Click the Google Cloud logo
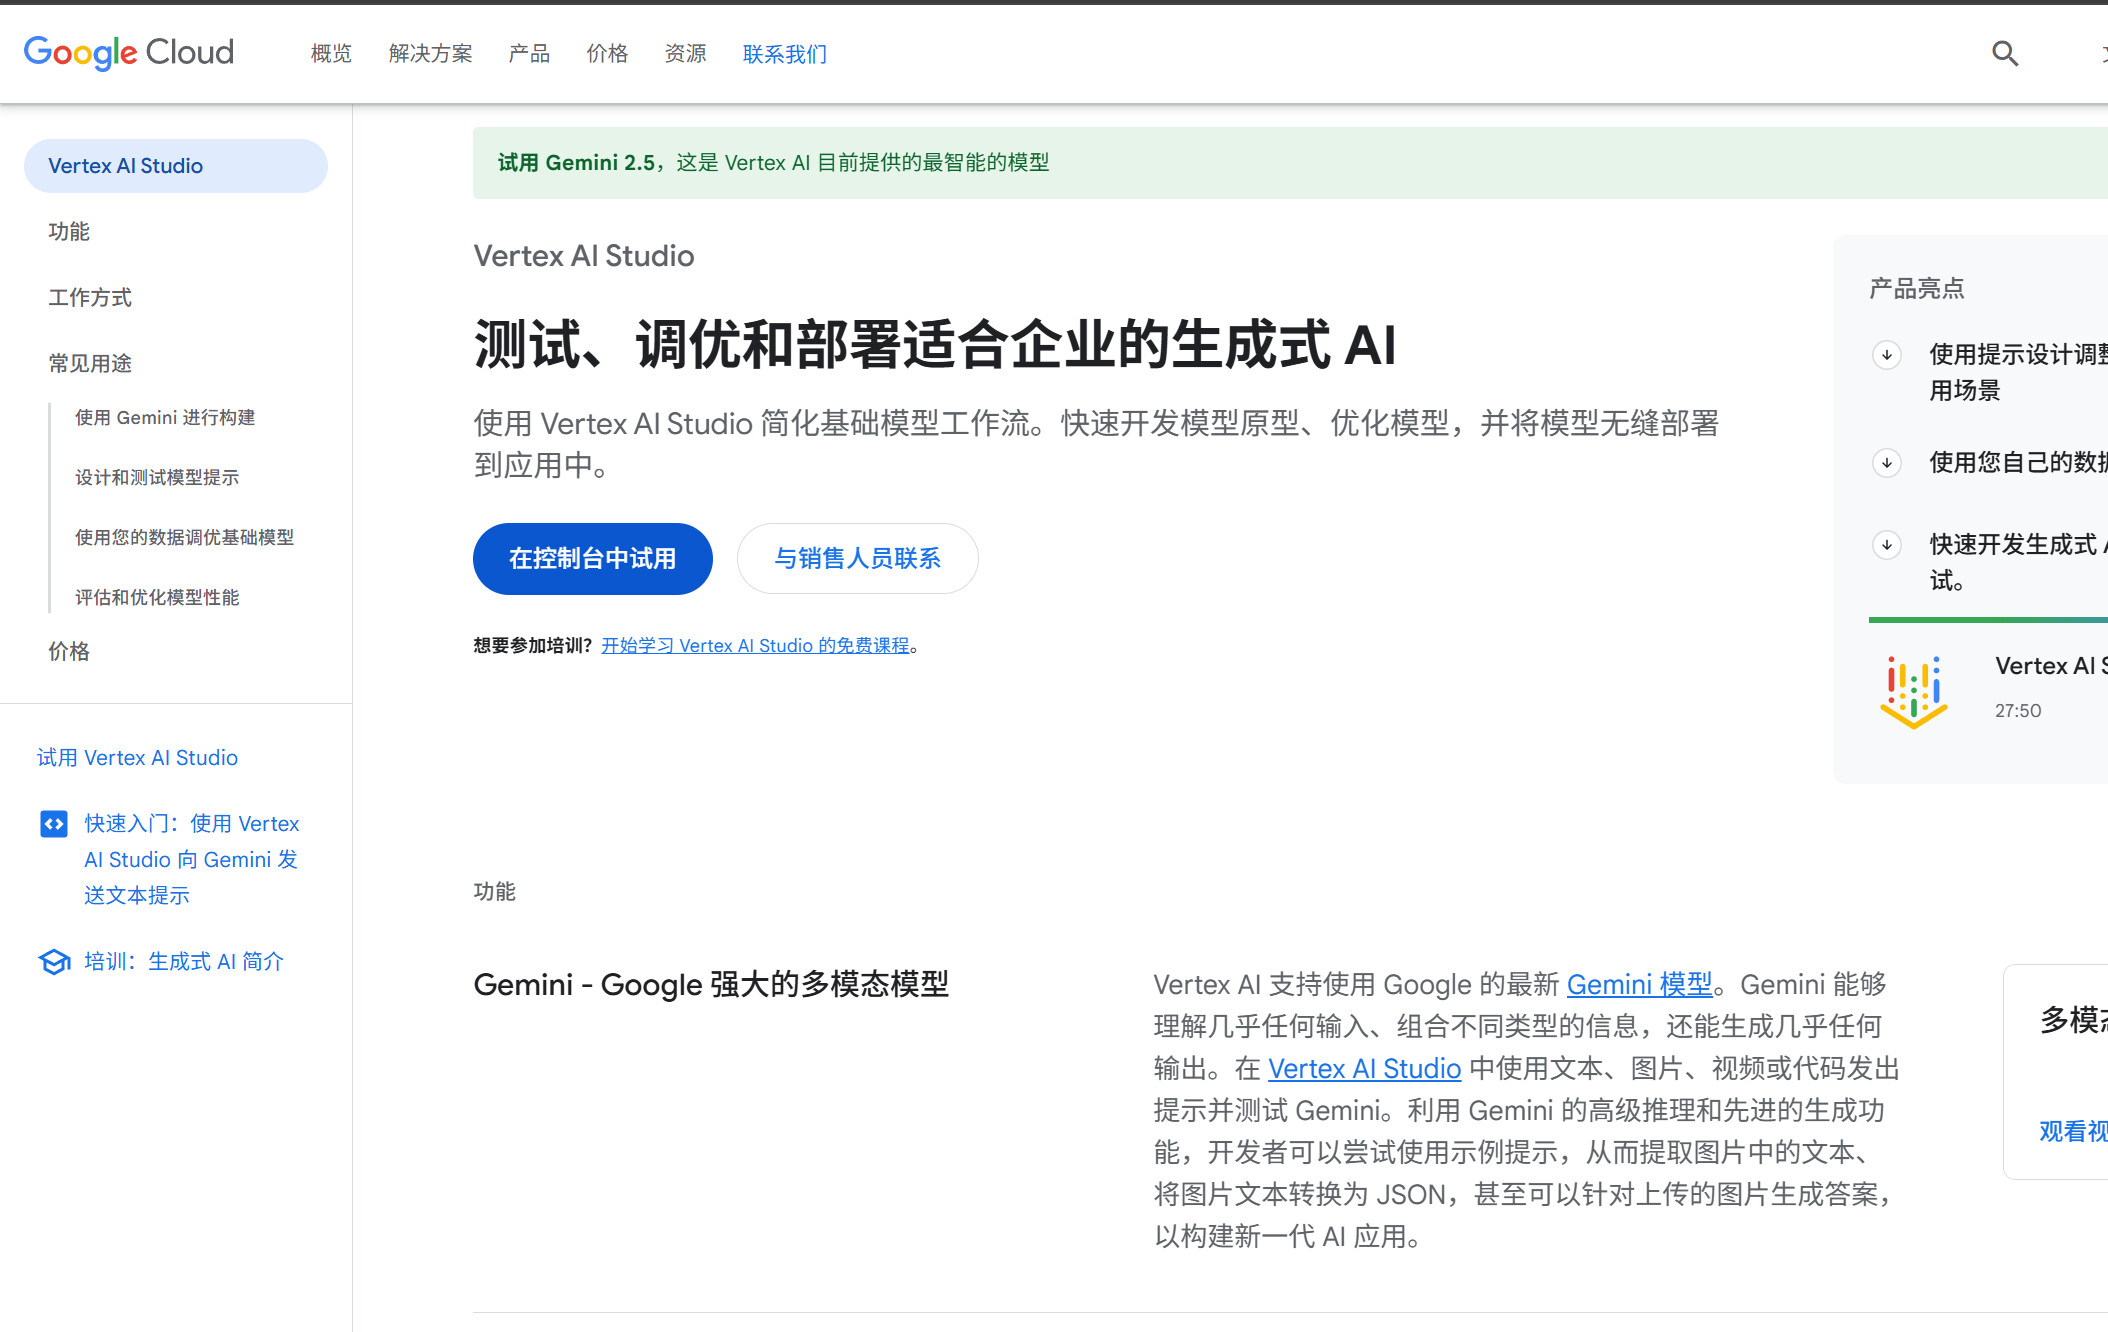The width and height of the screenshot is (2108, 1332). click(x=129, y=52)
